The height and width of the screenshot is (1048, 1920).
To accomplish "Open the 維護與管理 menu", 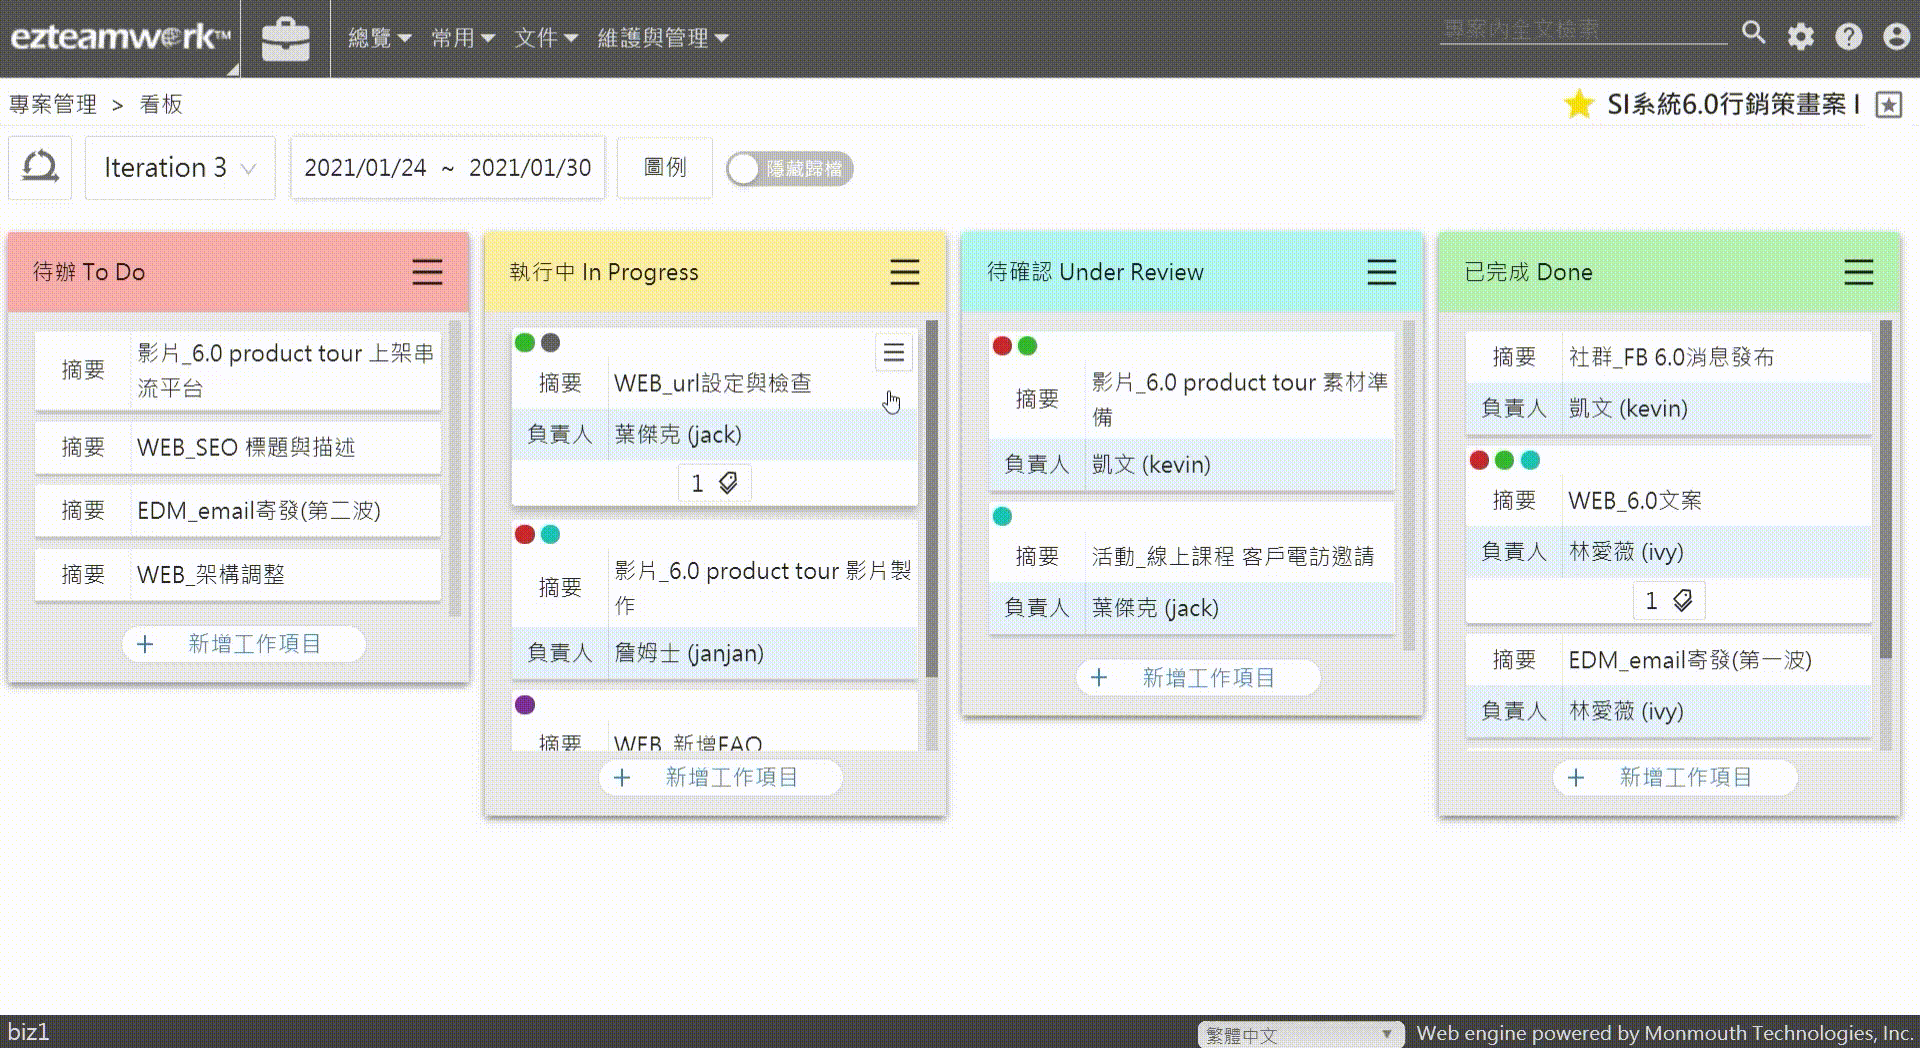I will pos(662,38).
